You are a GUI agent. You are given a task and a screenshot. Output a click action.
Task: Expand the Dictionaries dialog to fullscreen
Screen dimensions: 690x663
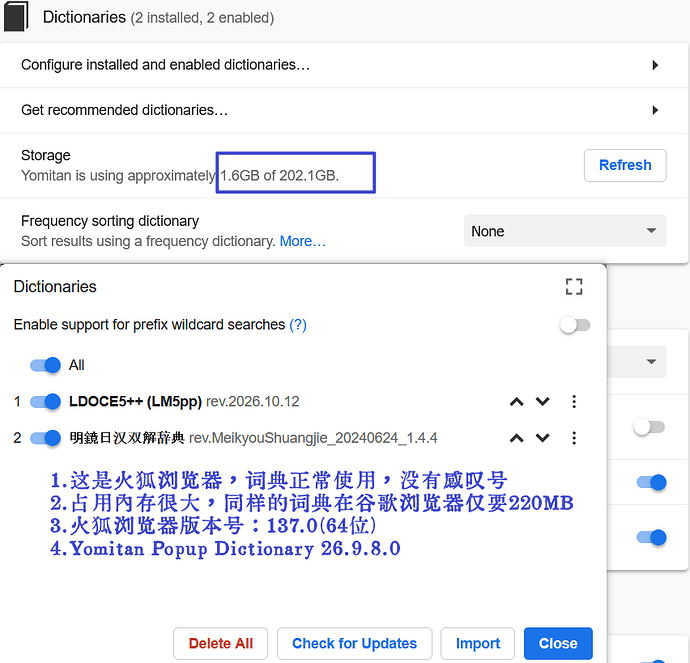[x=574, y=287]
